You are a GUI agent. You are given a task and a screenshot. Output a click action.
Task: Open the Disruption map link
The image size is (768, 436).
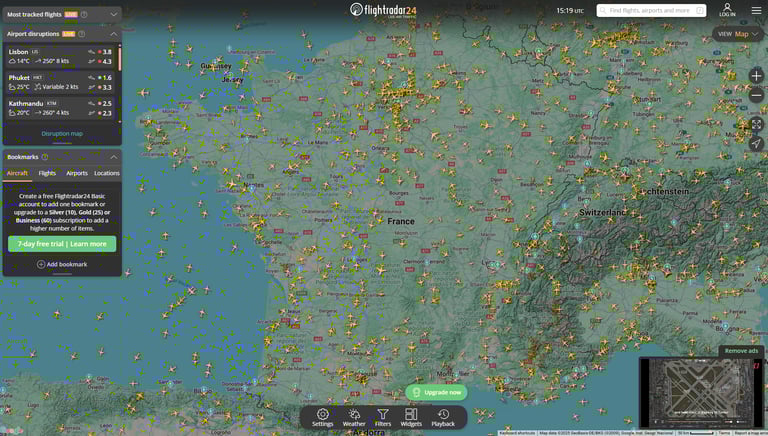click(62, 133)
